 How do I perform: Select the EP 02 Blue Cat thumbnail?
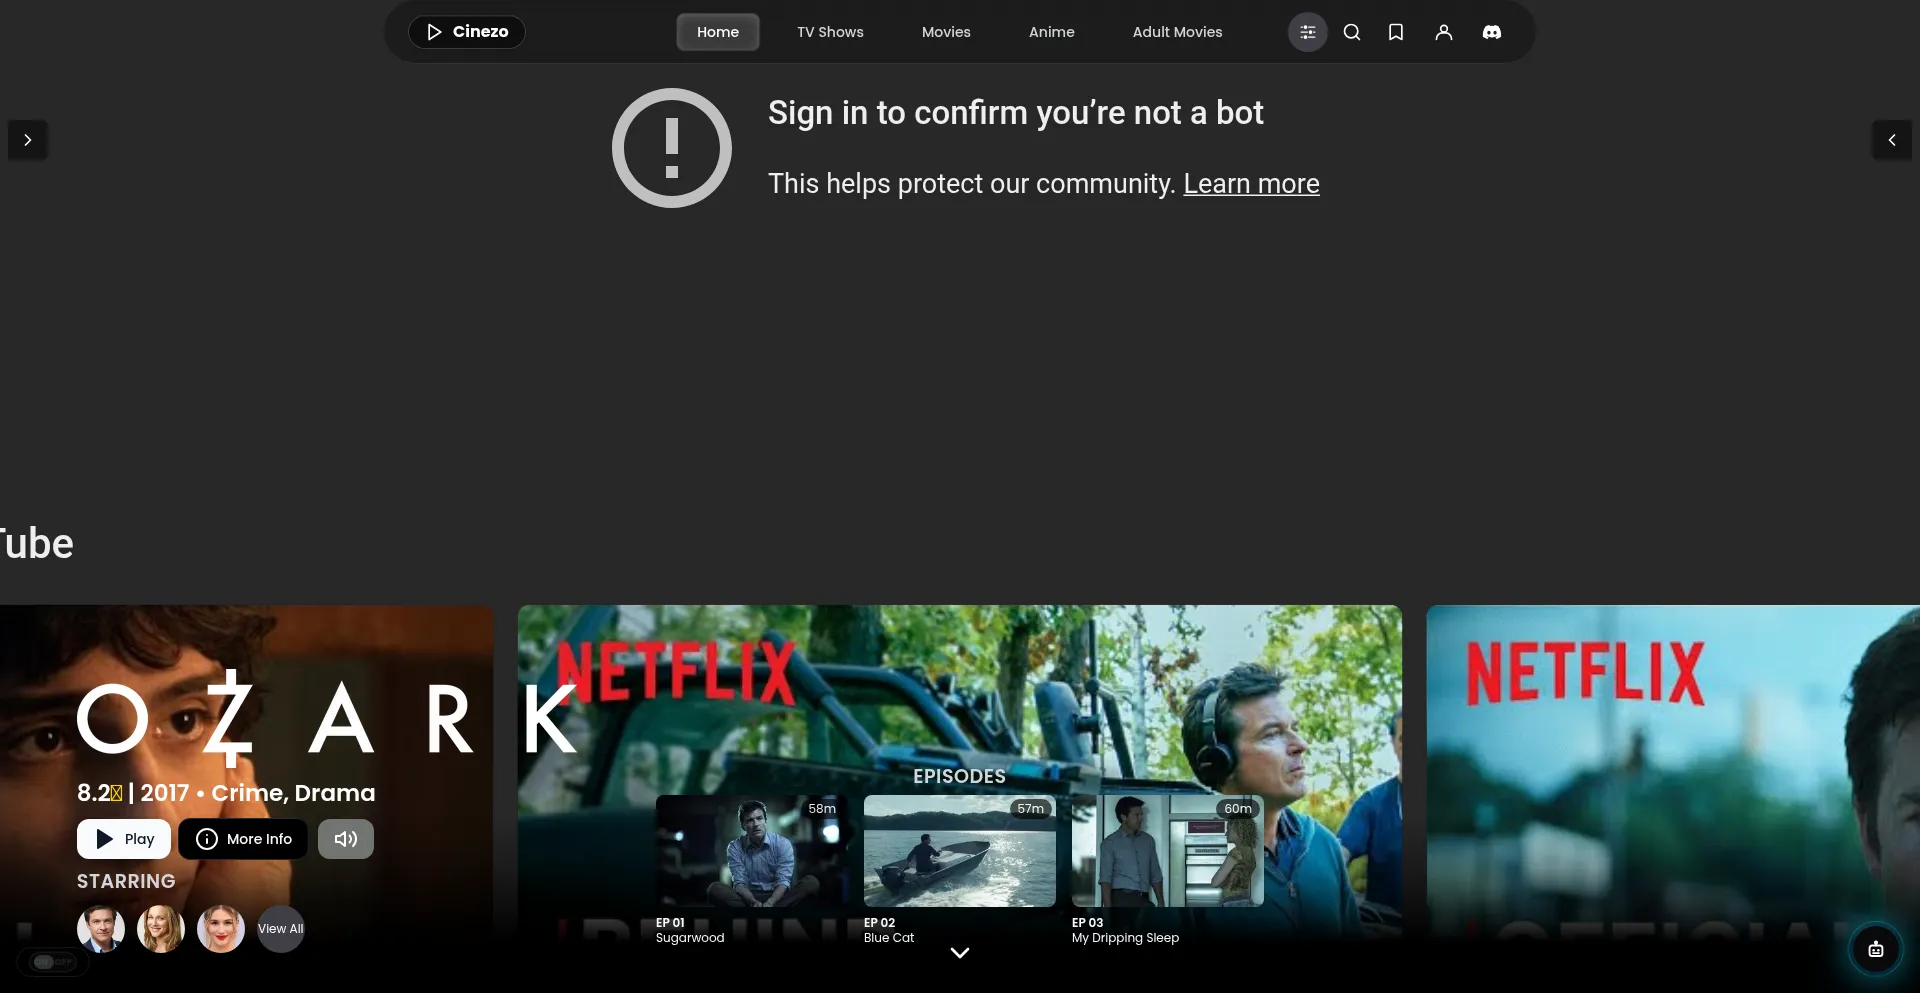pos(959,851)
